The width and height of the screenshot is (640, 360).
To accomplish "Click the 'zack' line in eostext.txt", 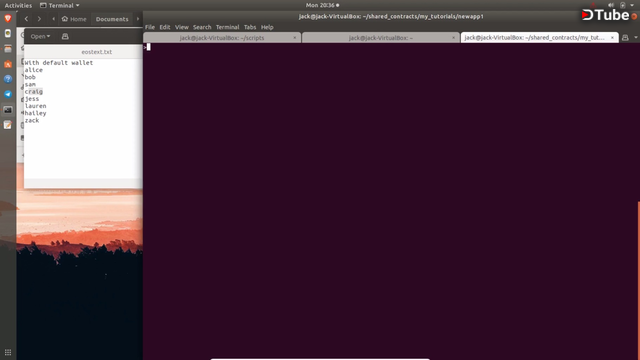I will pyautogui.click(x=32, y=120).
